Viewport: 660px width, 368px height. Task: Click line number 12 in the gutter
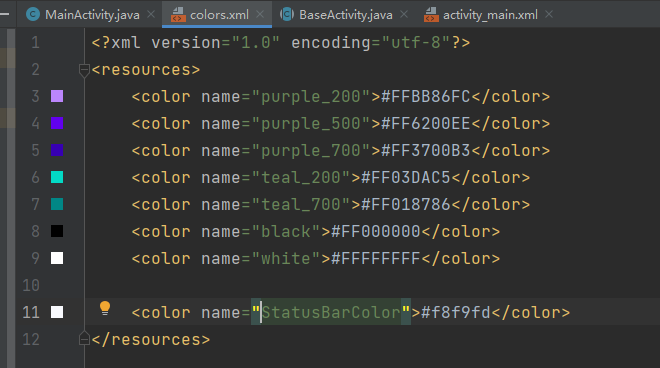[x=31, y=339]
